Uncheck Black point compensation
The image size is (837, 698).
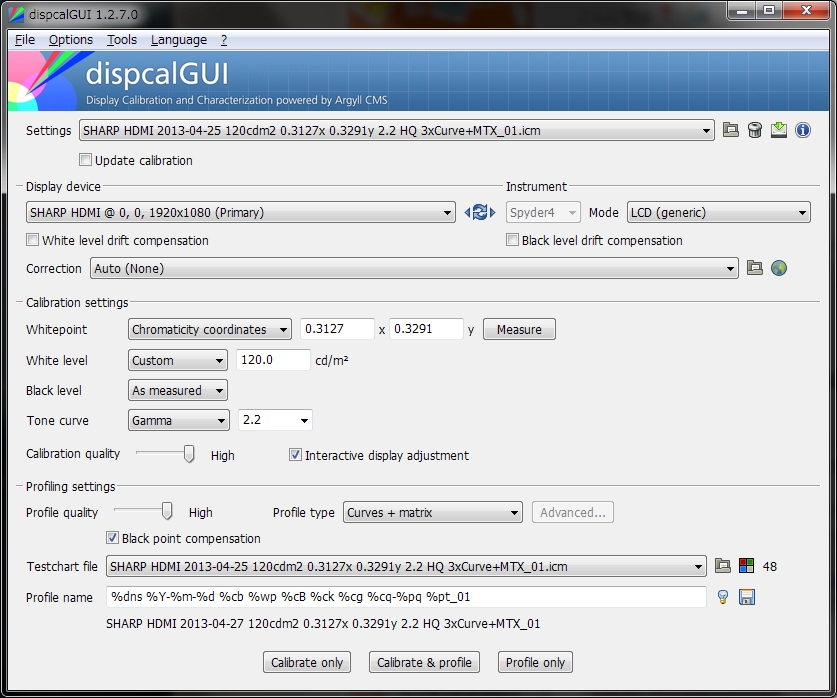tap(112, 537)
